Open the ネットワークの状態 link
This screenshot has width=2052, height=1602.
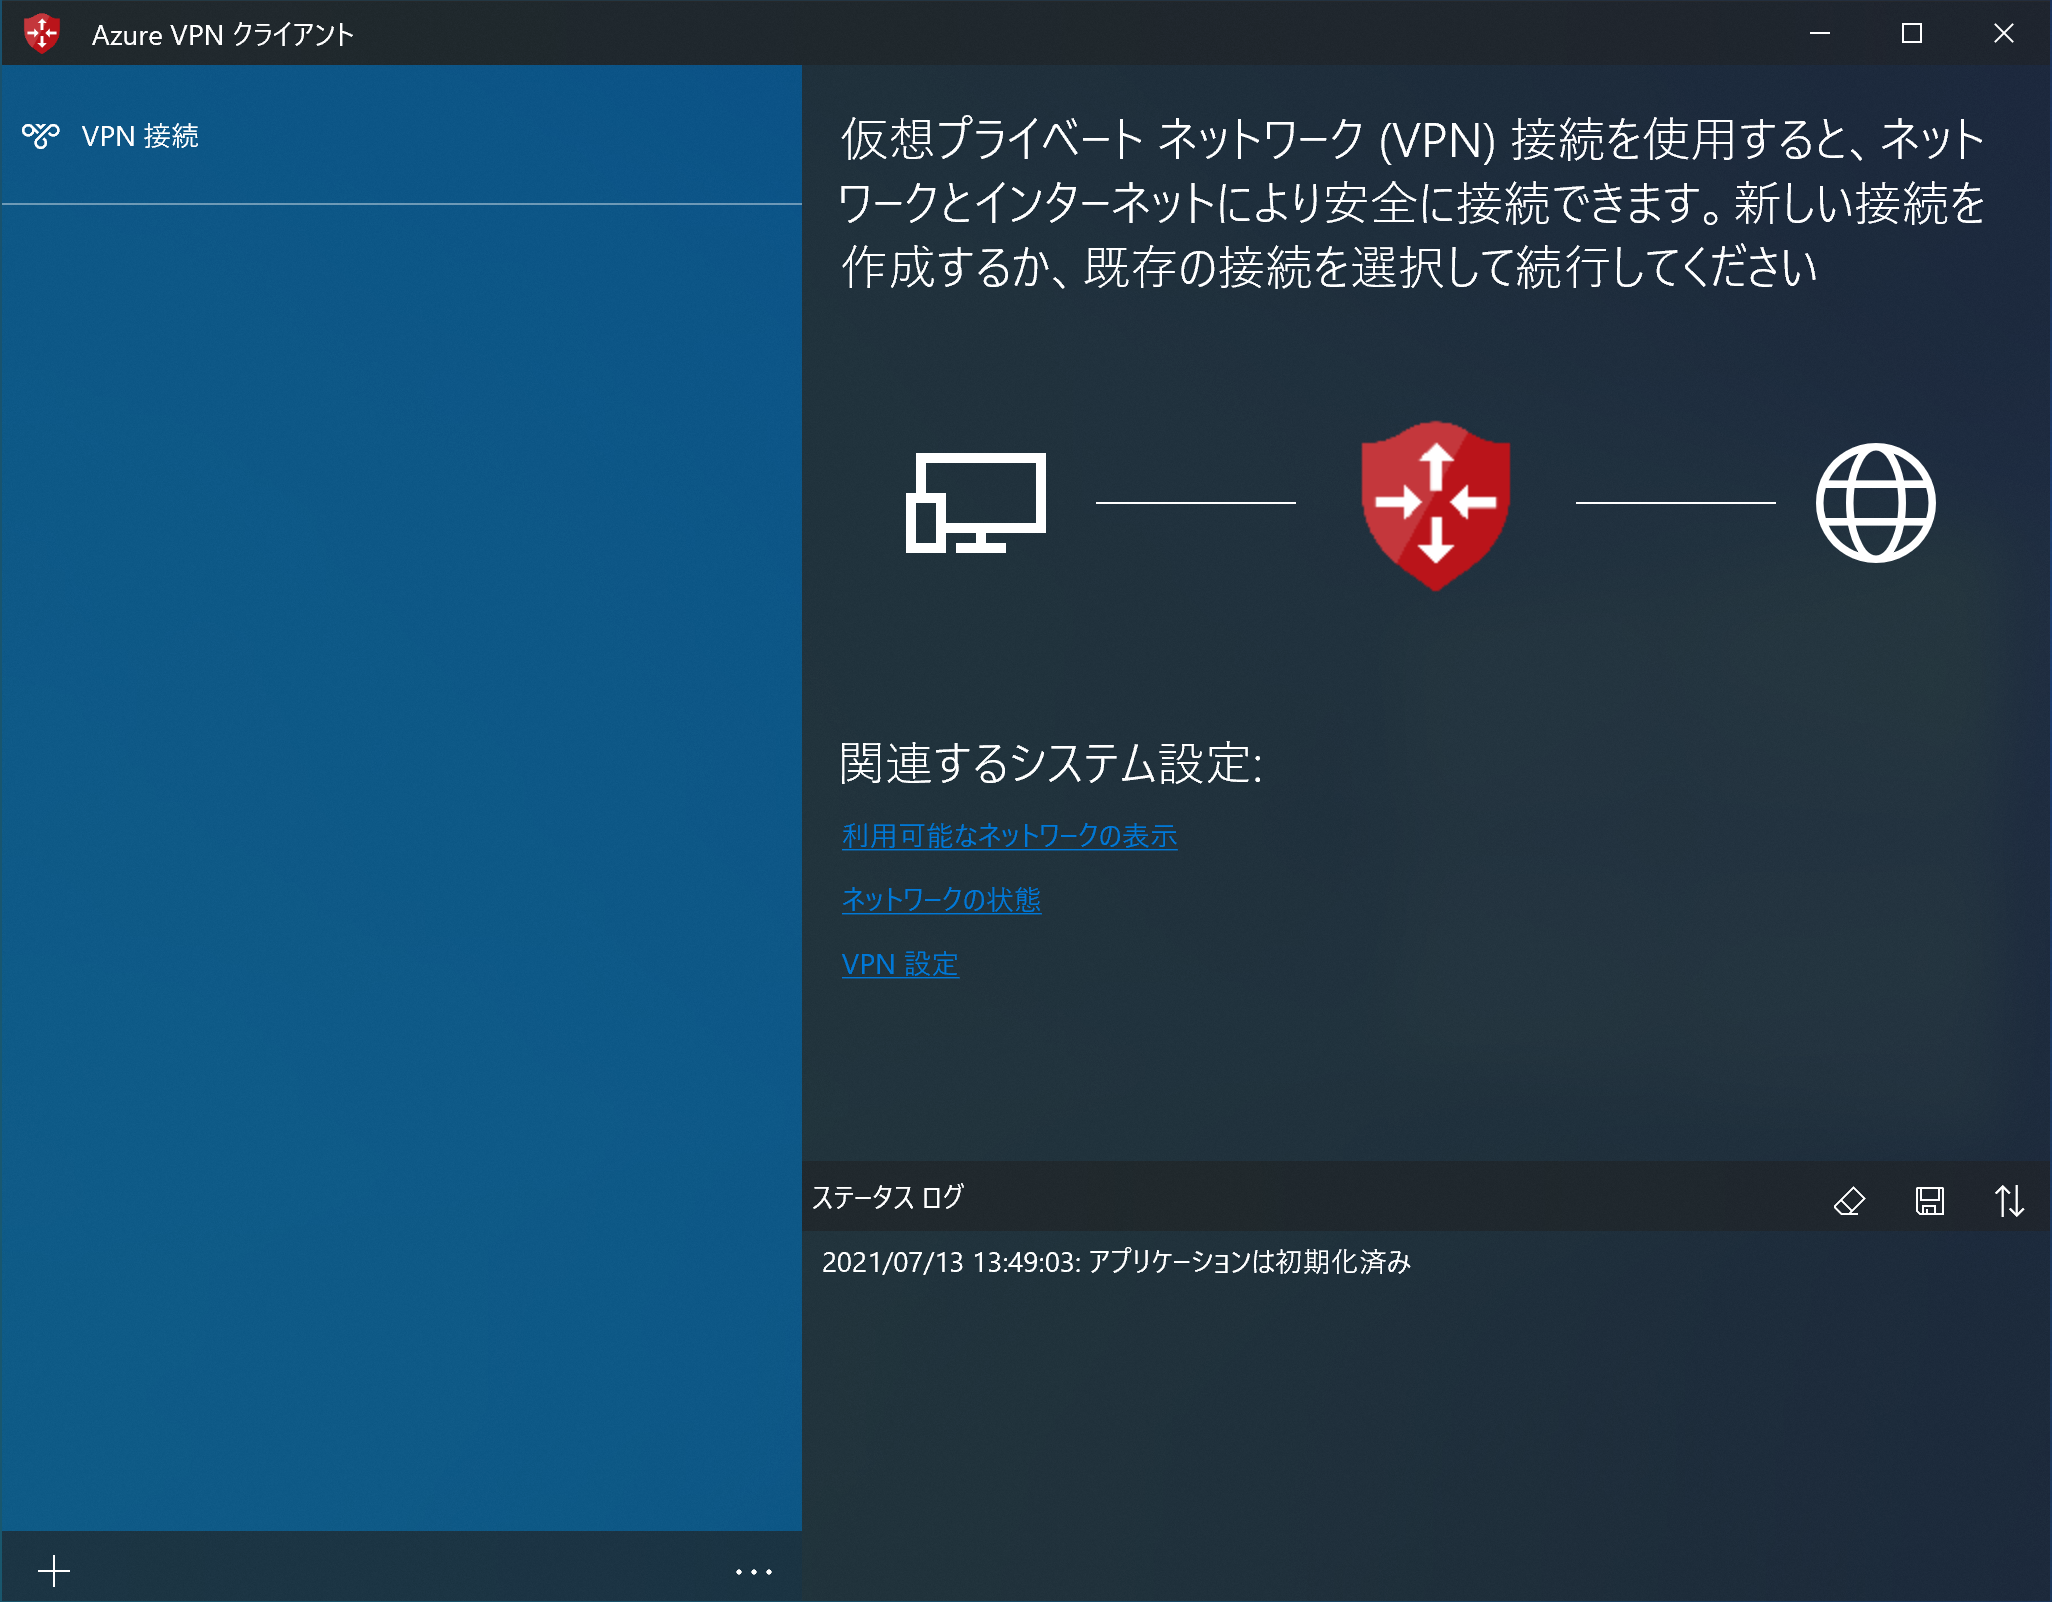(x=941, y=900)
